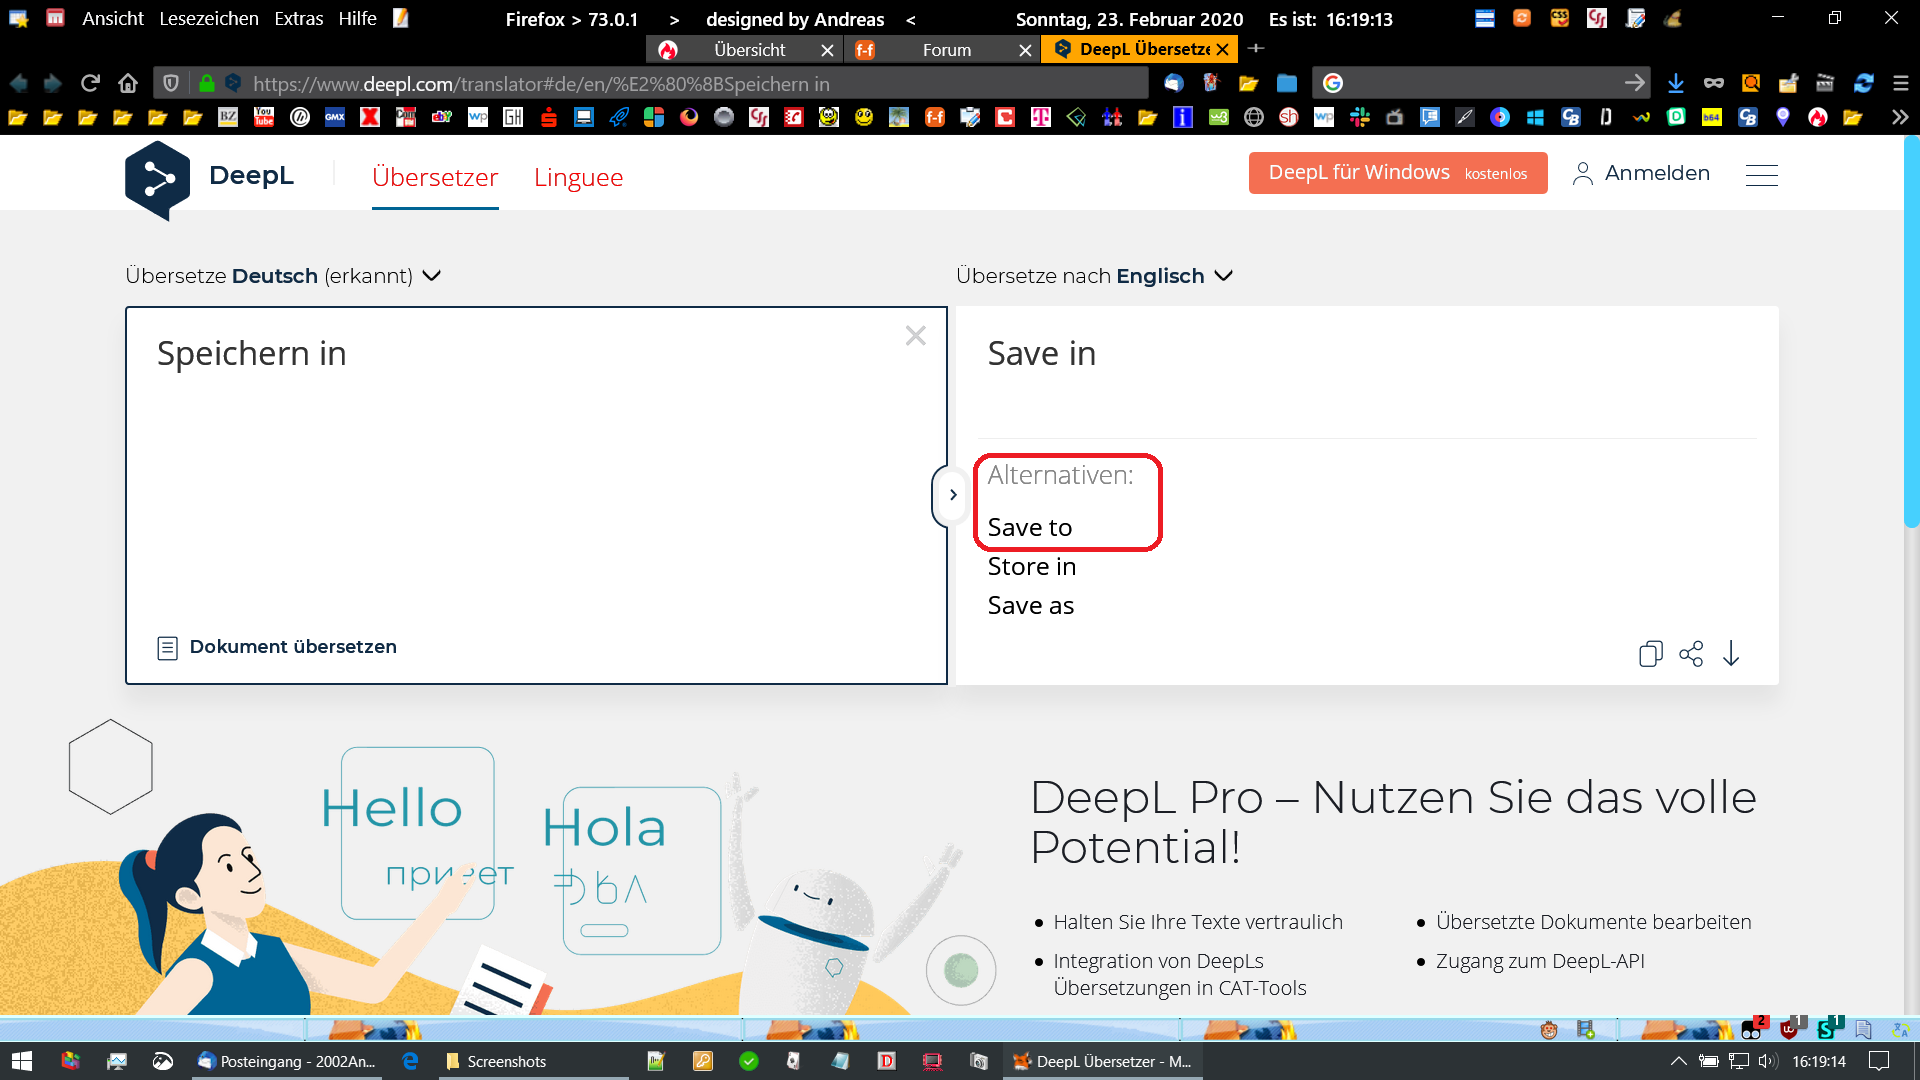
Task: Open the Forum browser tab
Action: coord(945,50)
